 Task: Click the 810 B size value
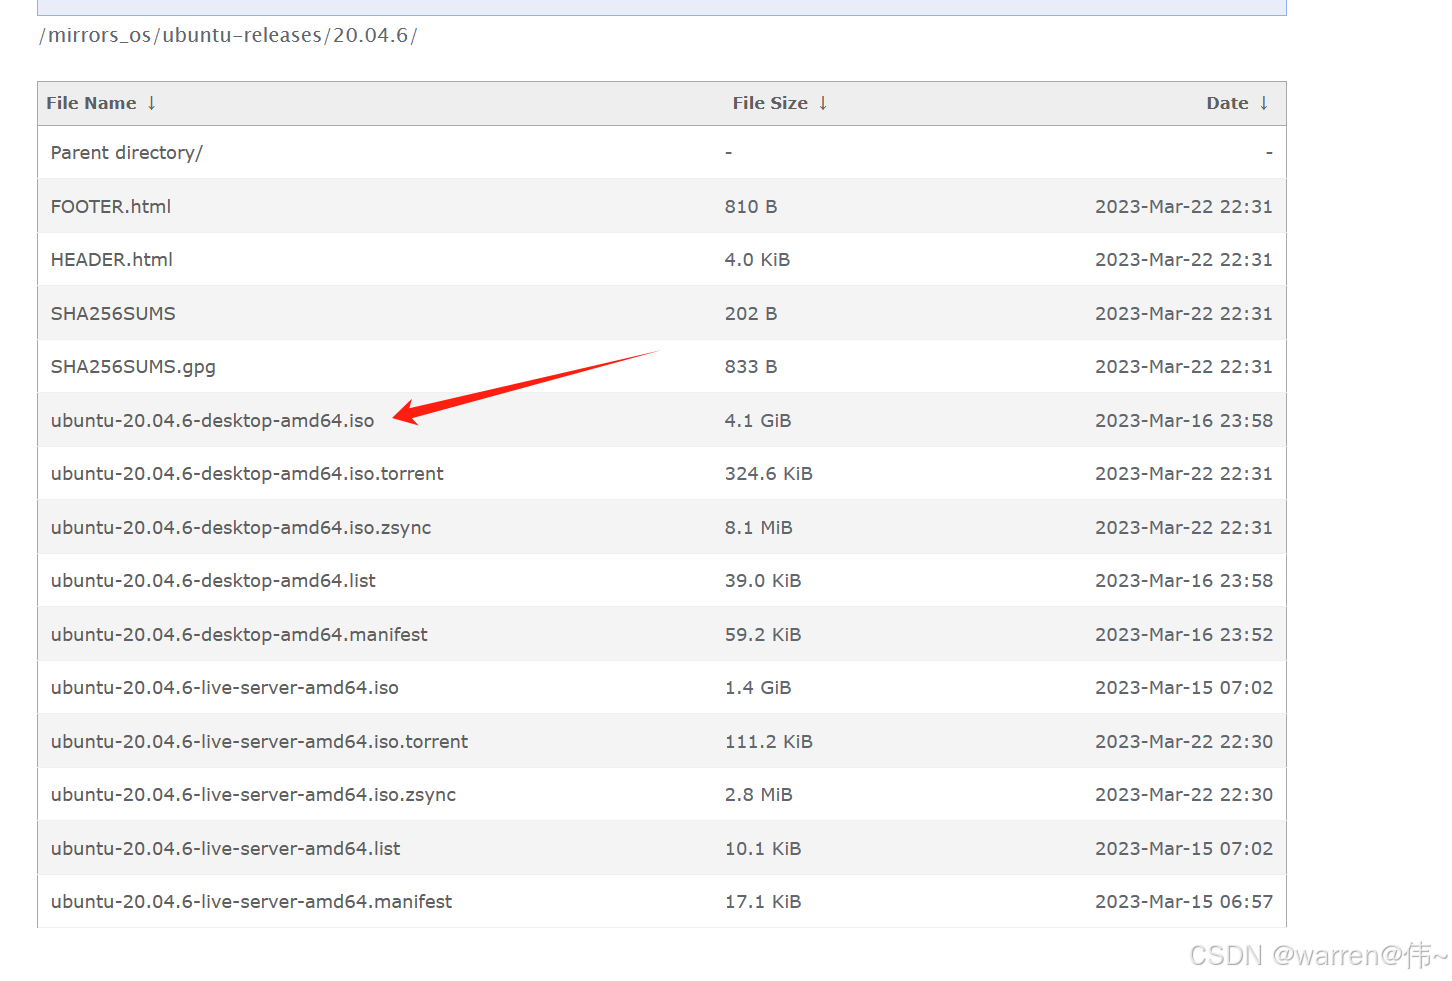tap(751, 207)
